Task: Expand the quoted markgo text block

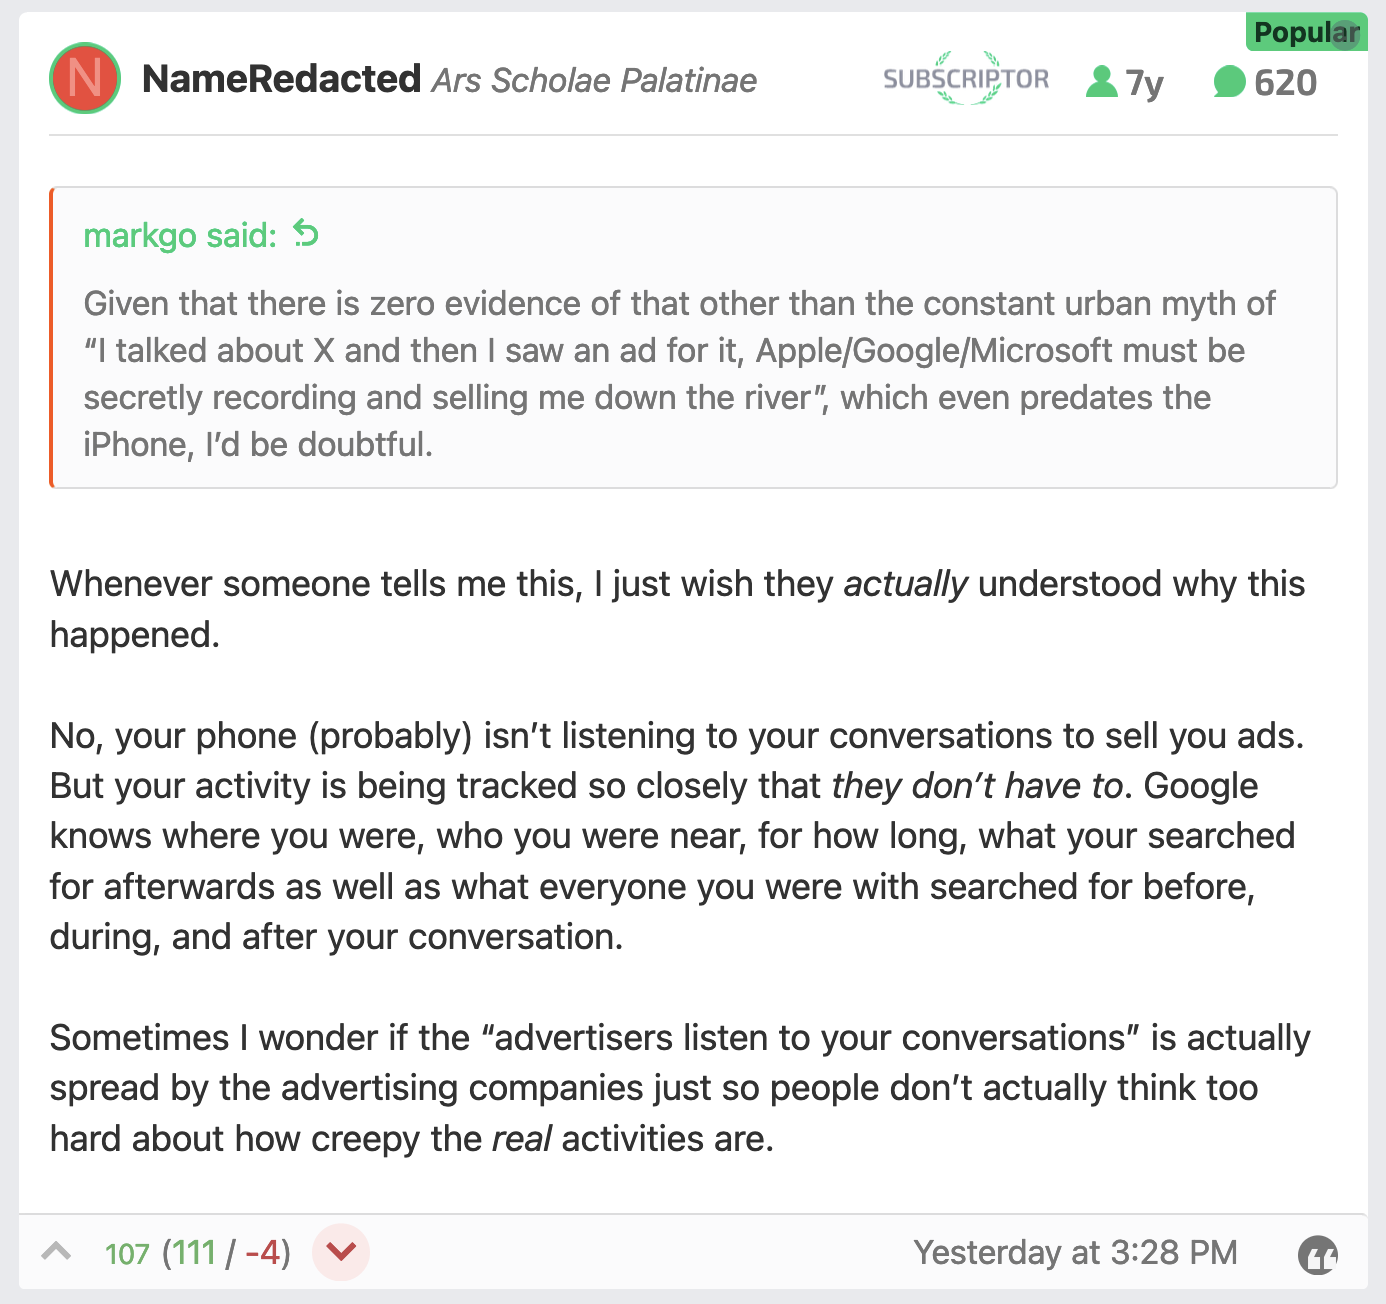Action: (x=680, y=373)
